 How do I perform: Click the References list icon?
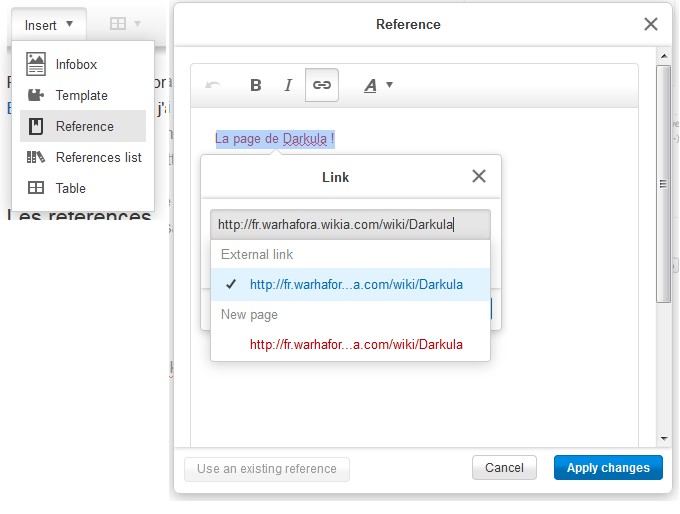[36, 157]
